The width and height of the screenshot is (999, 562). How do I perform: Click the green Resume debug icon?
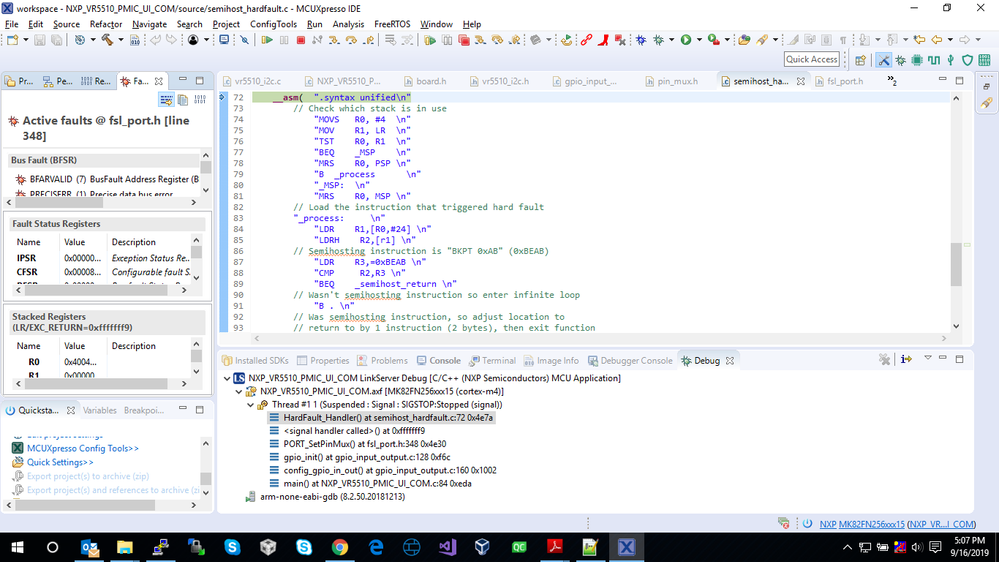point(267,40)
